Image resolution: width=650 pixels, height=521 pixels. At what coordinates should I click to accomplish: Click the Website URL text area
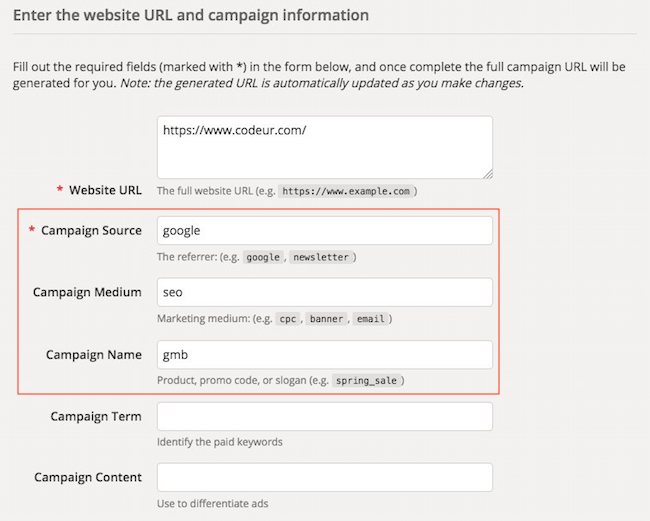pos(325,148)
